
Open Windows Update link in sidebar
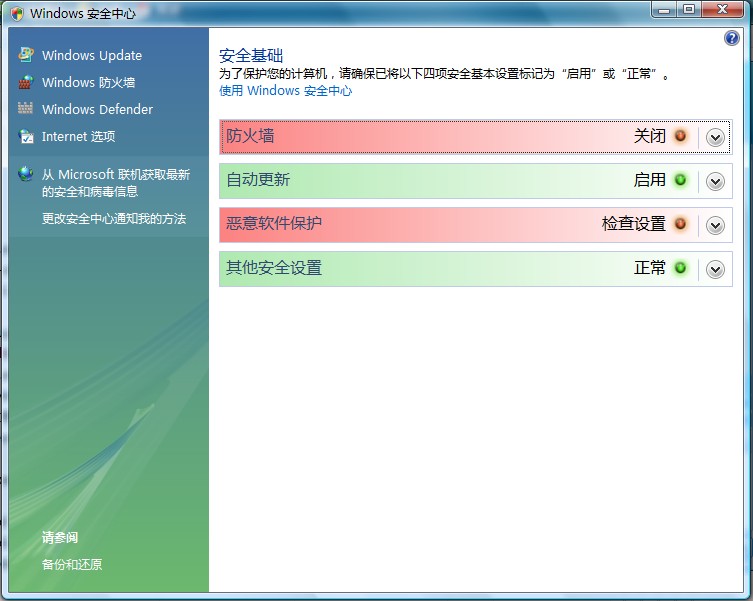pos(92,55)
